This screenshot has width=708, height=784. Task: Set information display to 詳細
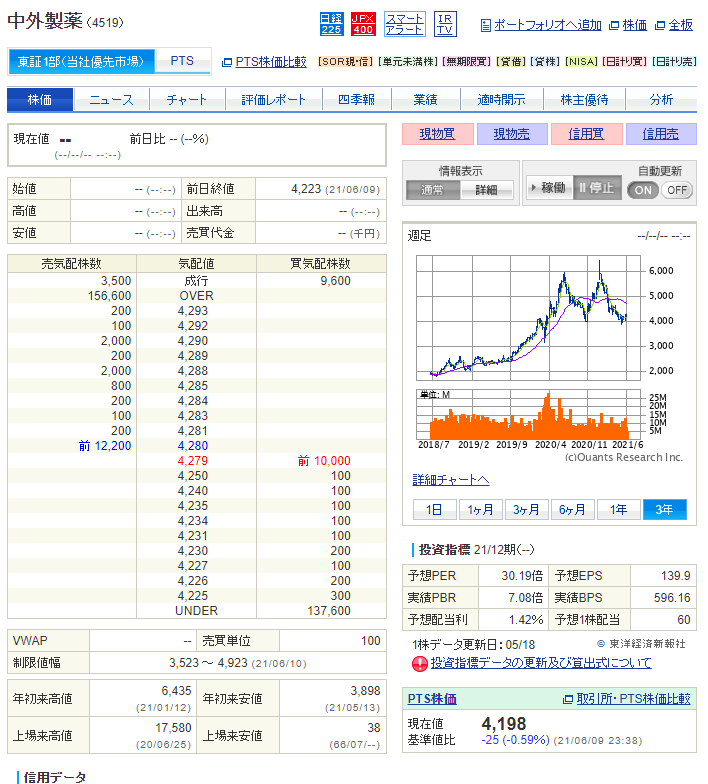coord(486,190)
